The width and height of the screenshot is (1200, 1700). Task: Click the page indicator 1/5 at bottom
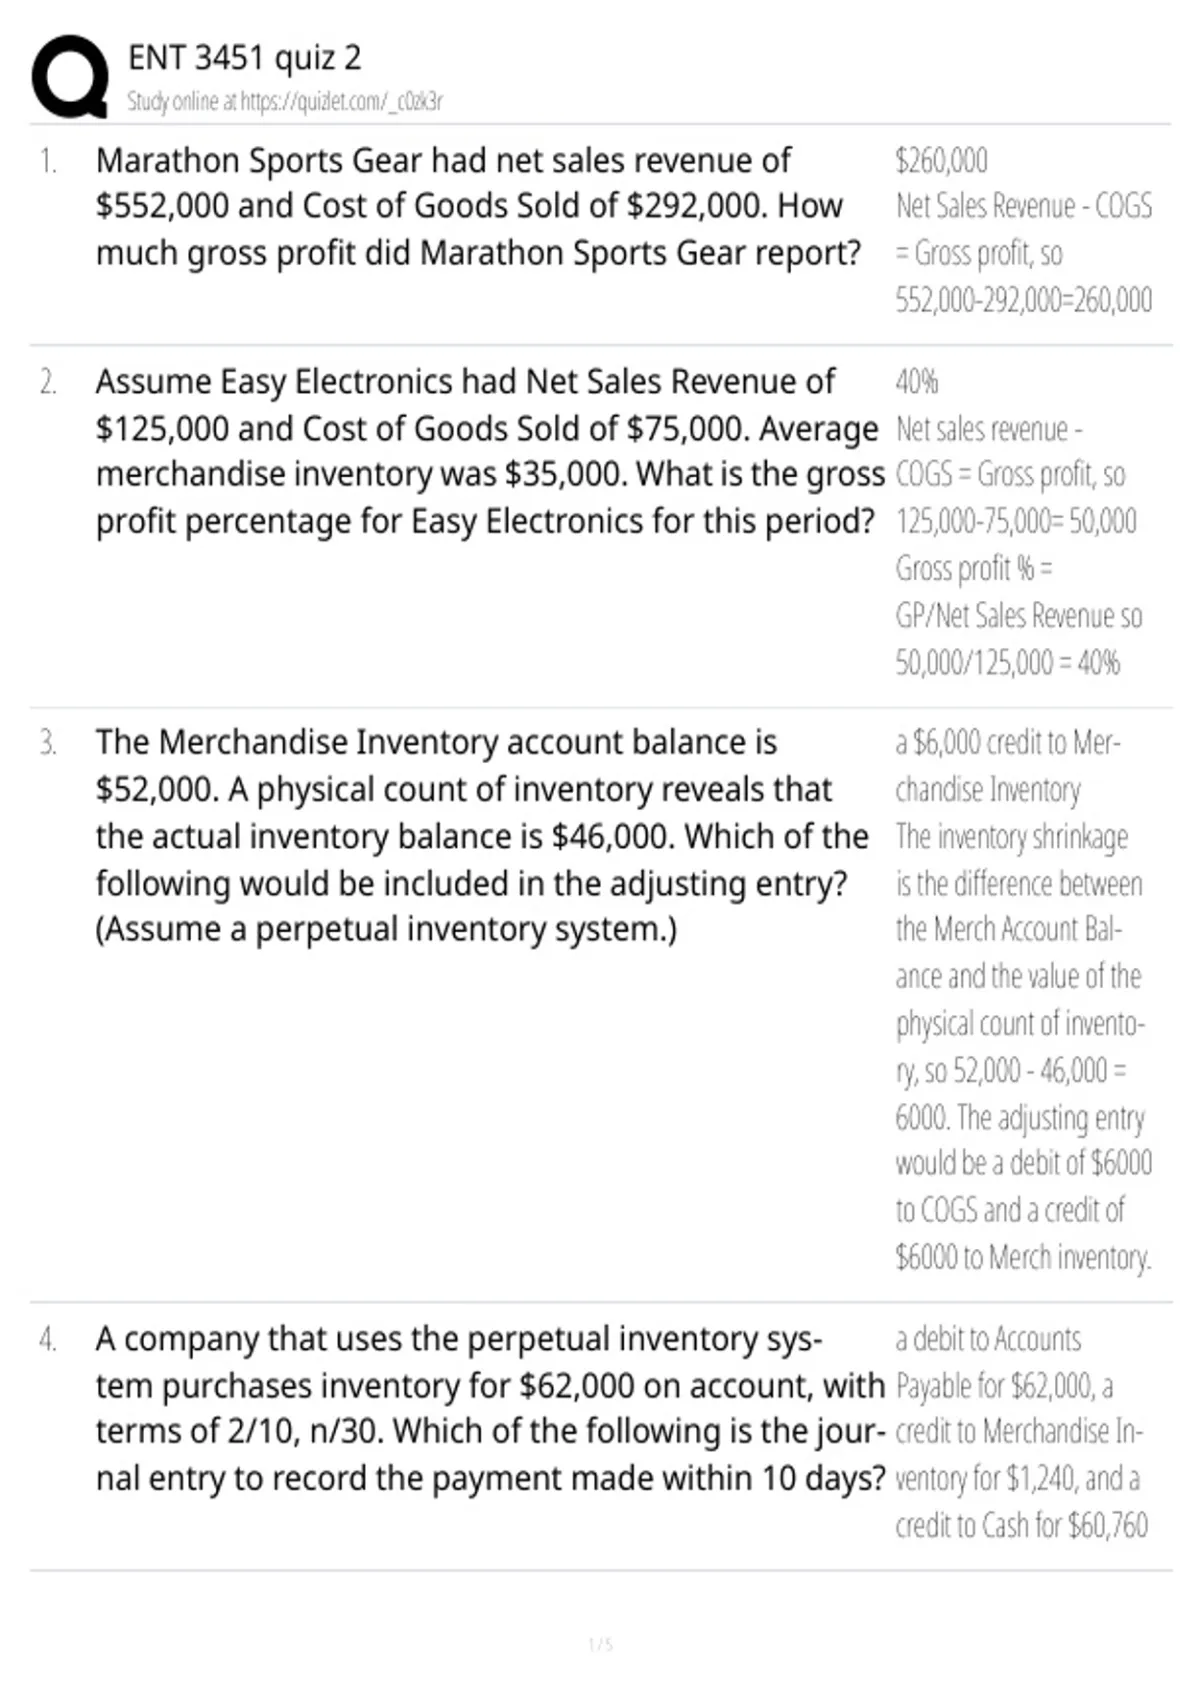(600, 1644)
